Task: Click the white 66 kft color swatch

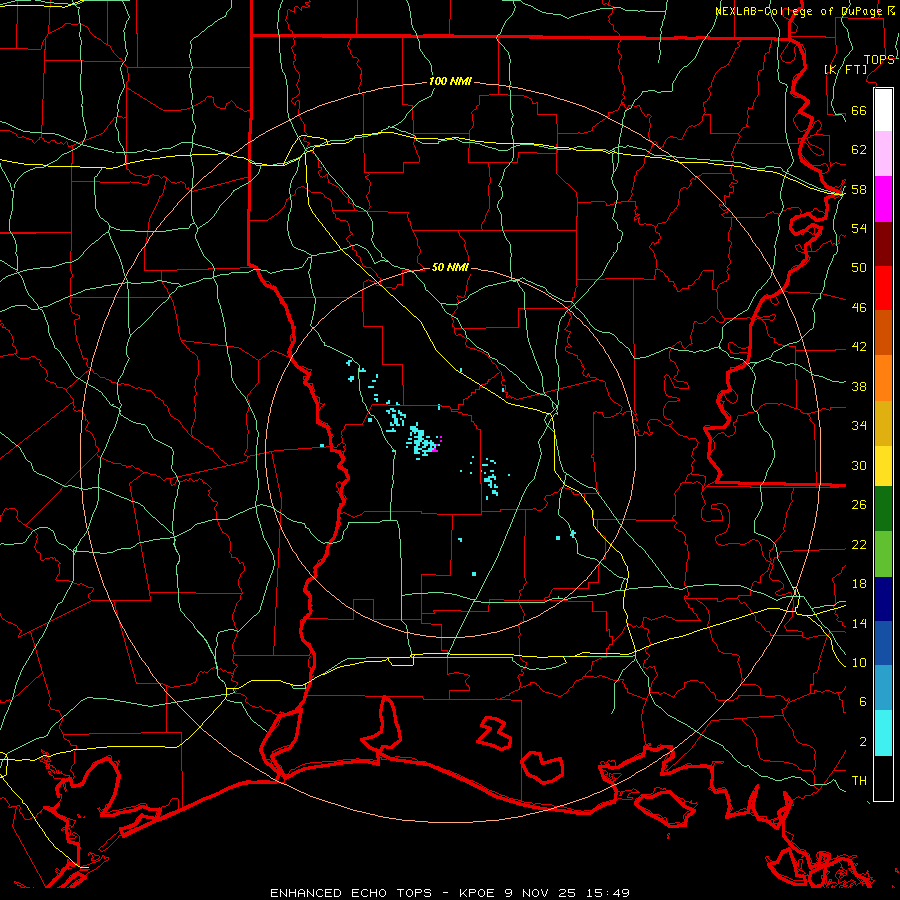Action: (x=883, y=110)
